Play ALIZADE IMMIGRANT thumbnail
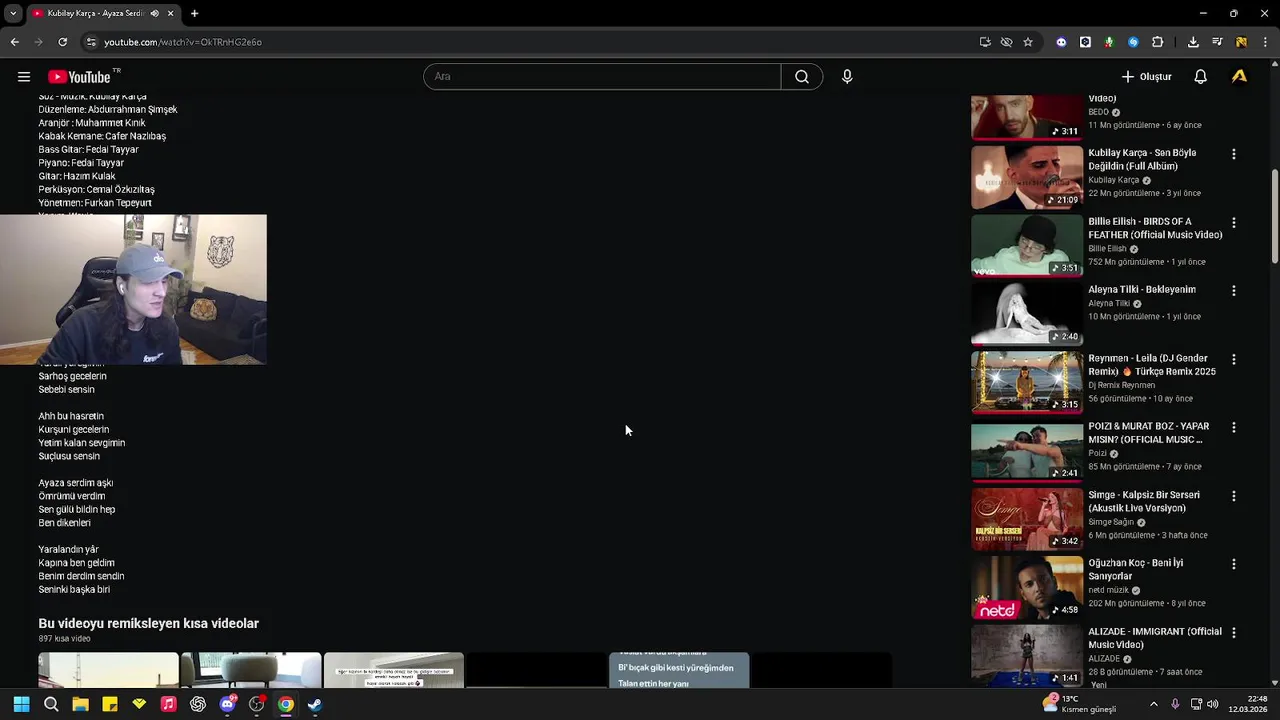This screenshot has width=1280, height=720. 1027,656
